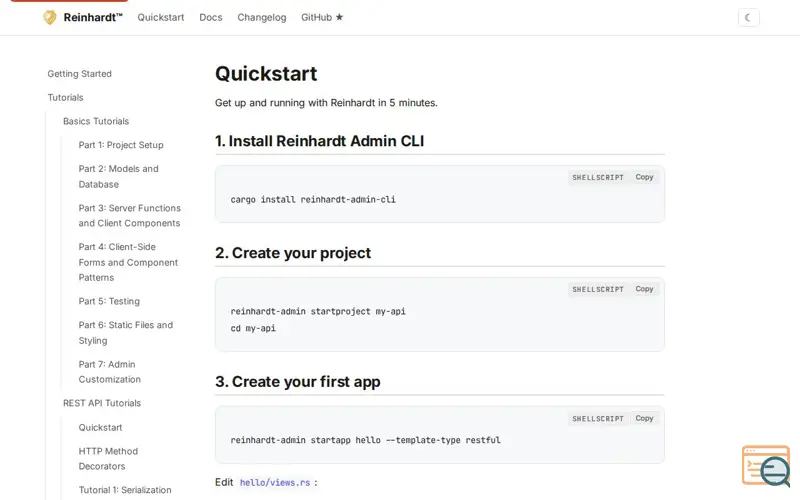Collapse the Tutorials sidebar section
800x500 pixels.
pos(66,98)
